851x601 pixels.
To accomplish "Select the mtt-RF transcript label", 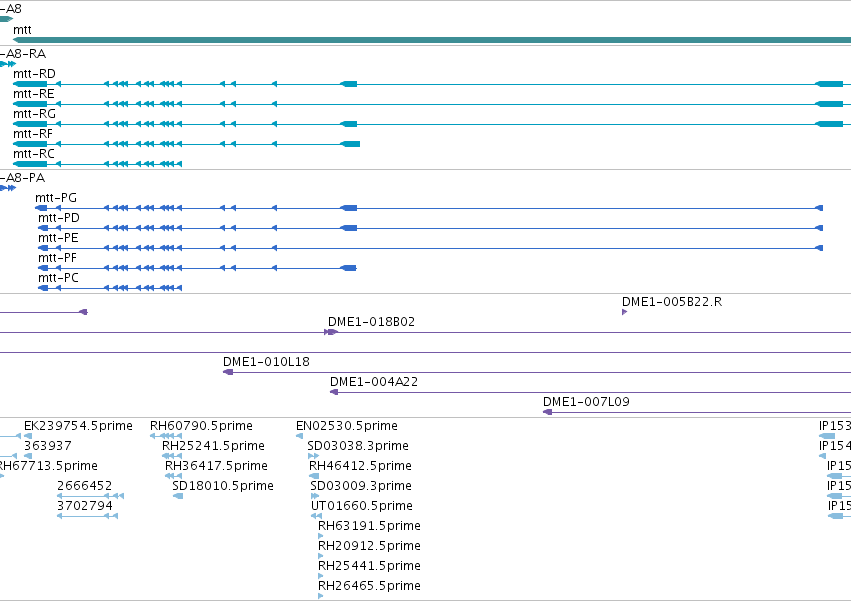I will click(x=33, y=134).
